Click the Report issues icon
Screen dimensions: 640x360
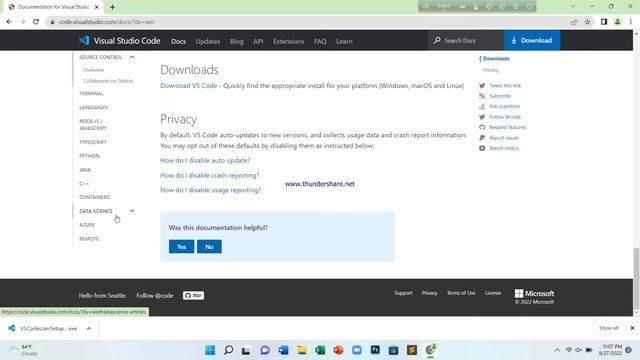tap(482, 138)
